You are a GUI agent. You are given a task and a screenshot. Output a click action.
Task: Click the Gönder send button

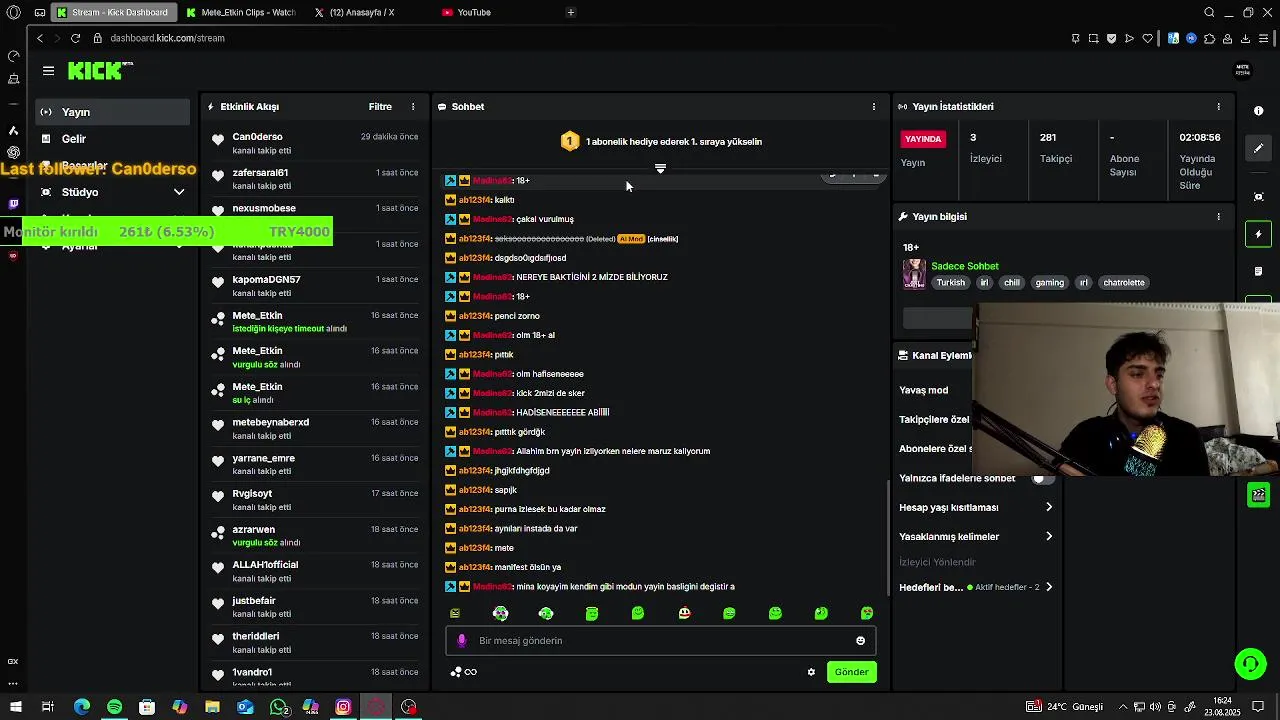[851, 672]
